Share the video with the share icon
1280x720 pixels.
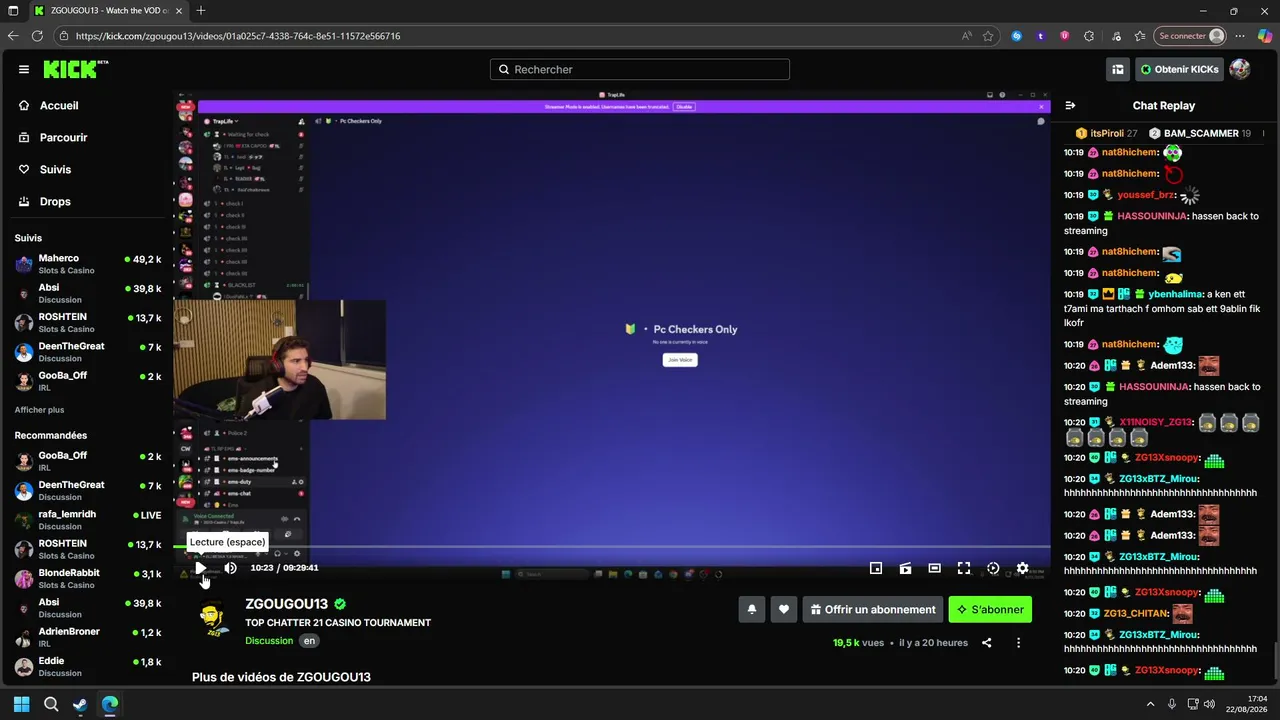pos(986,643)
